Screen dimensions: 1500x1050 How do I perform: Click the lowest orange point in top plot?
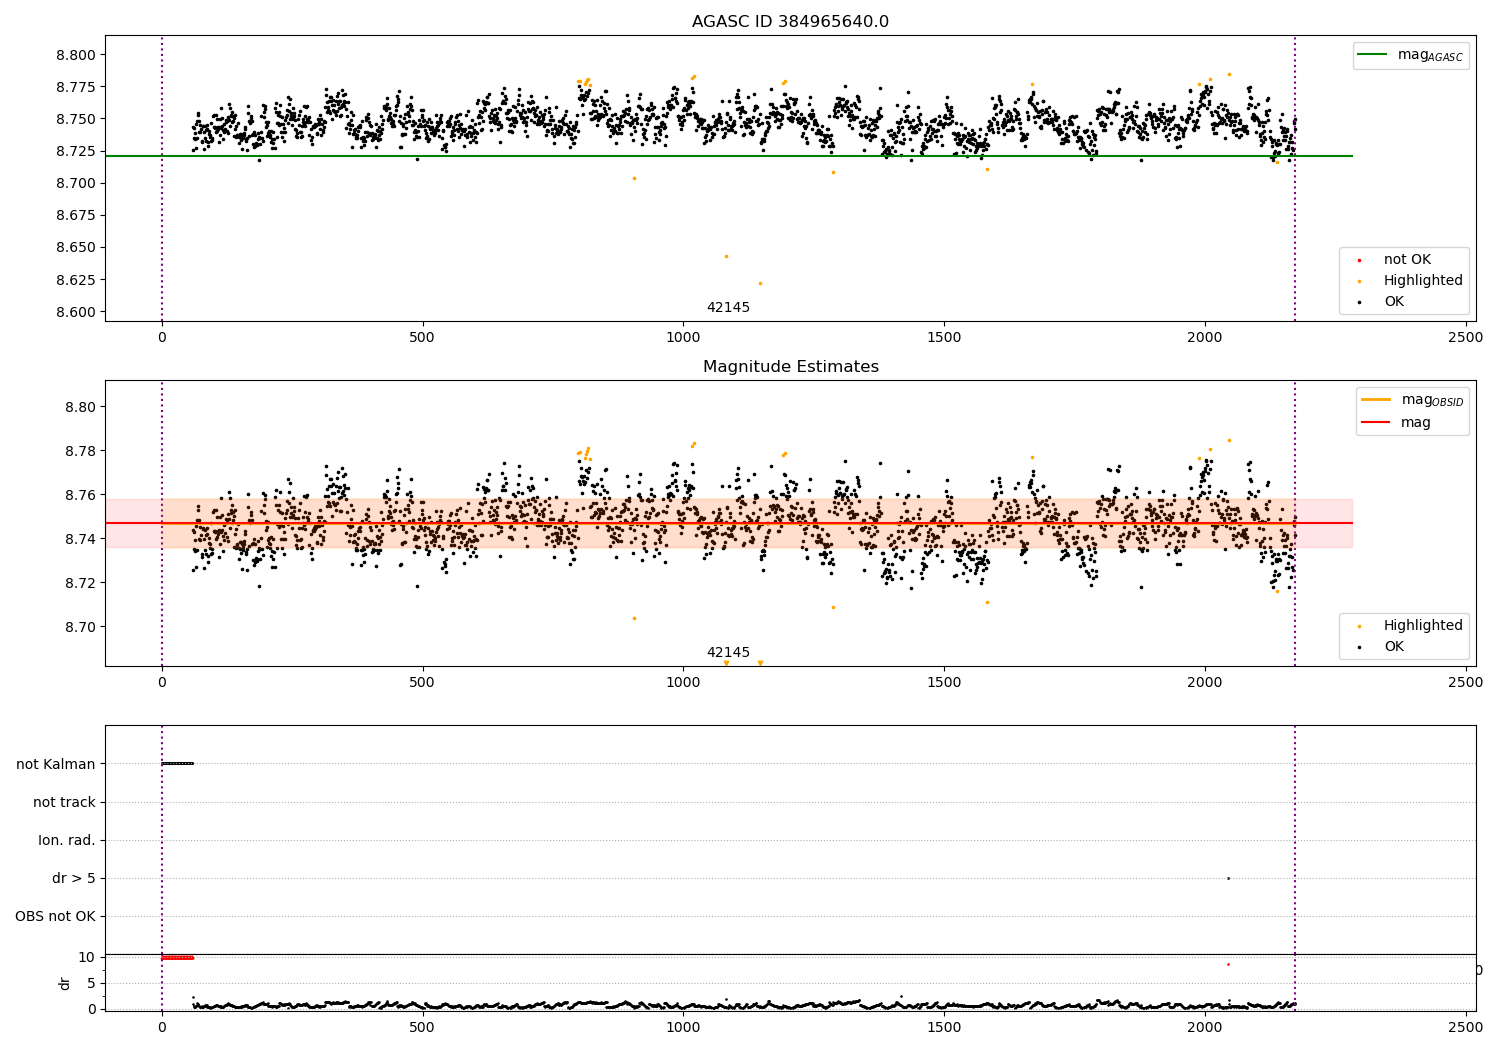pos(760,283)
